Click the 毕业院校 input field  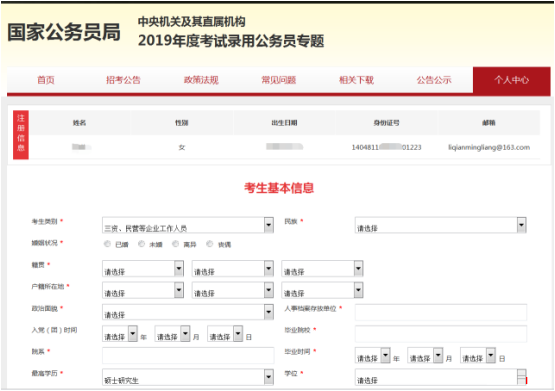tap(441, 334)
